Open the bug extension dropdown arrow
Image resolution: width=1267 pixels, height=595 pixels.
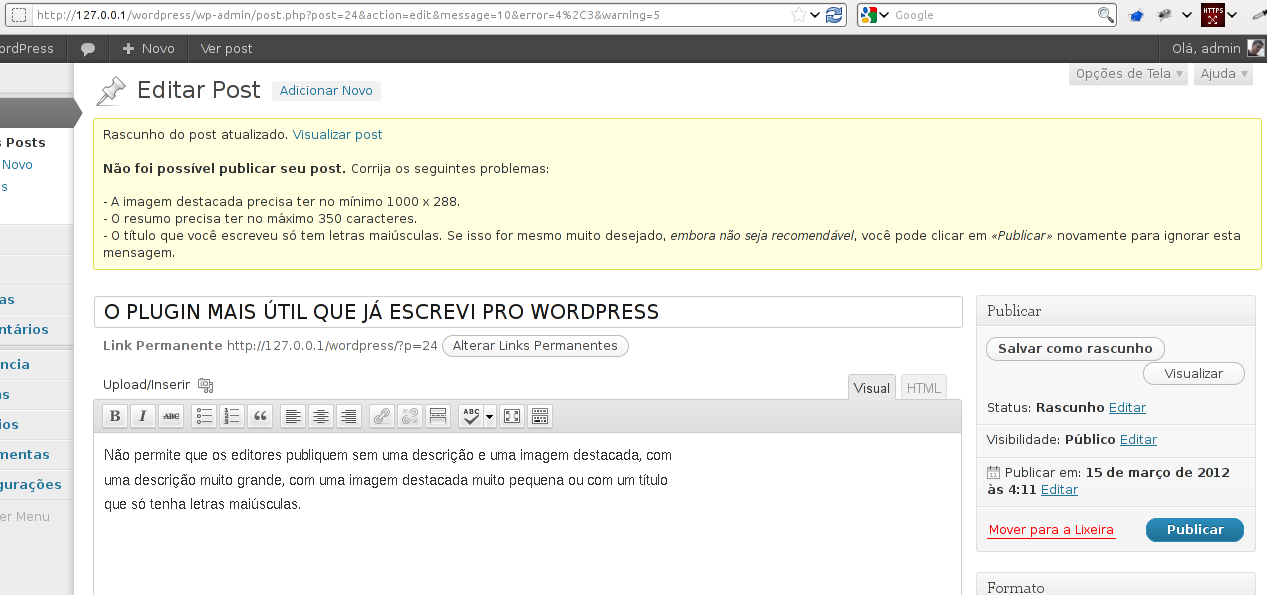coord(1186,15)
